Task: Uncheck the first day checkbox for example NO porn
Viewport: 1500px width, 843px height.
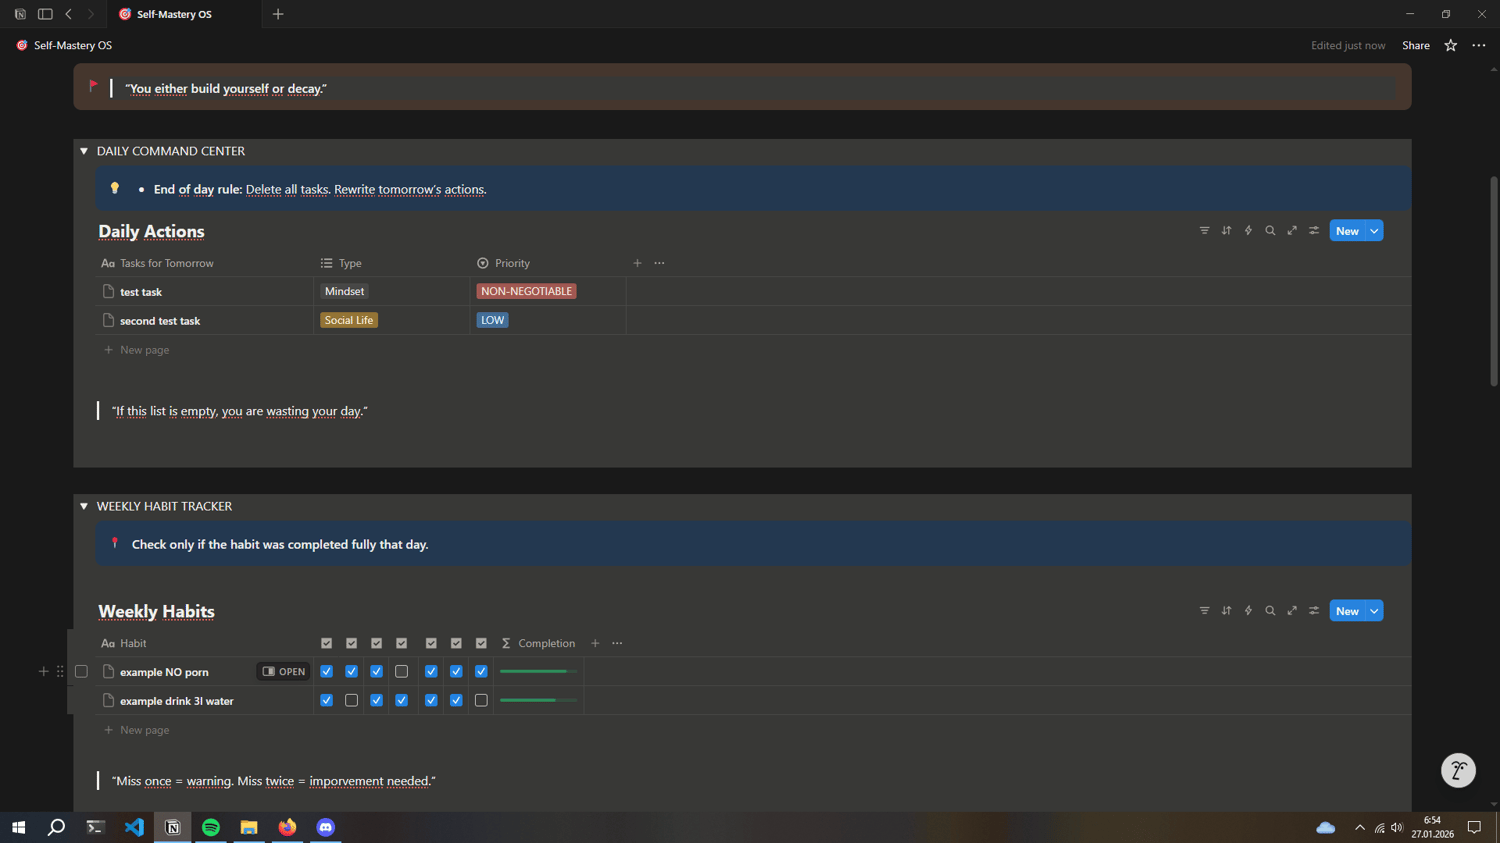Action: (326, 672)
